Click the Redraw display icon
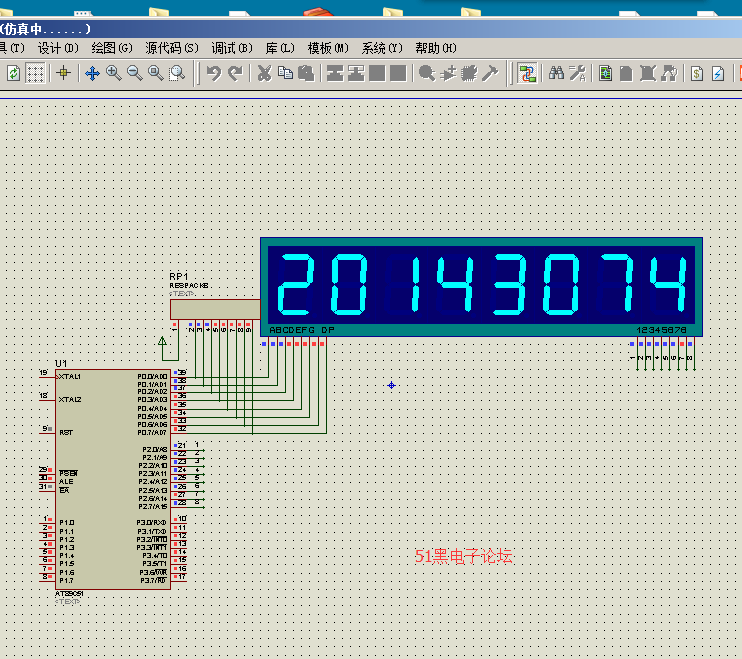Viewport: 742px width, 659px height. click(14, 73)
